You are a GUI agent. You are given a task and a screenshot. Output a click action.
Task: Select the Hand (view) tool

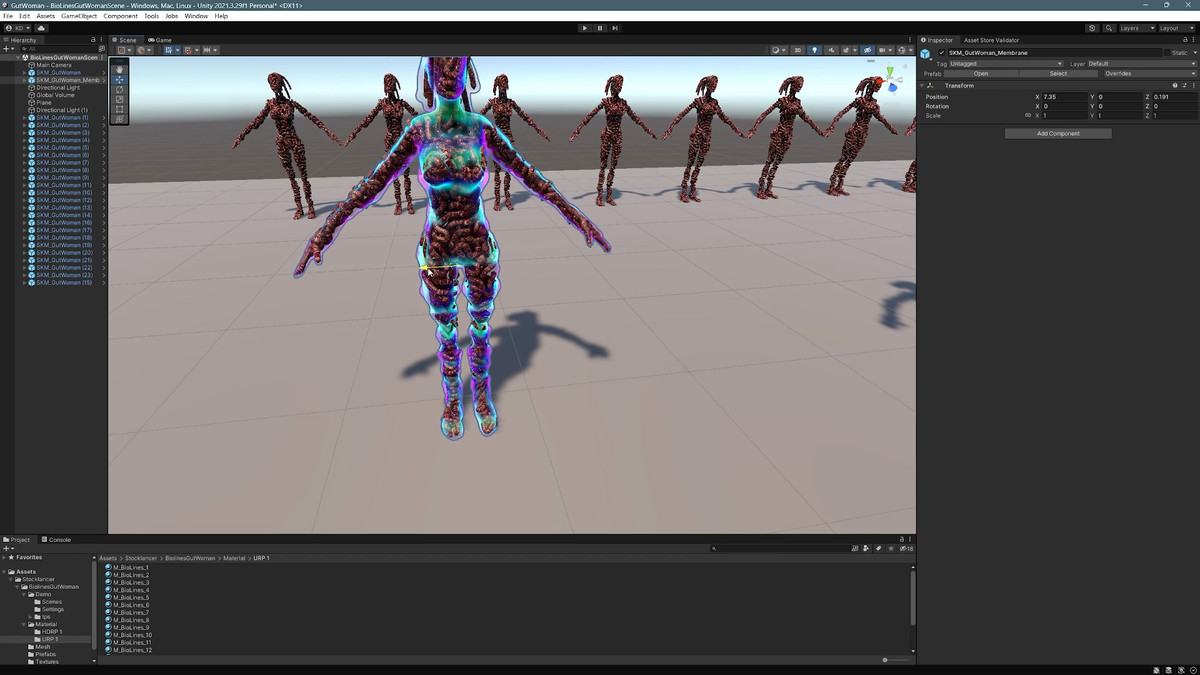click(120, 69)
